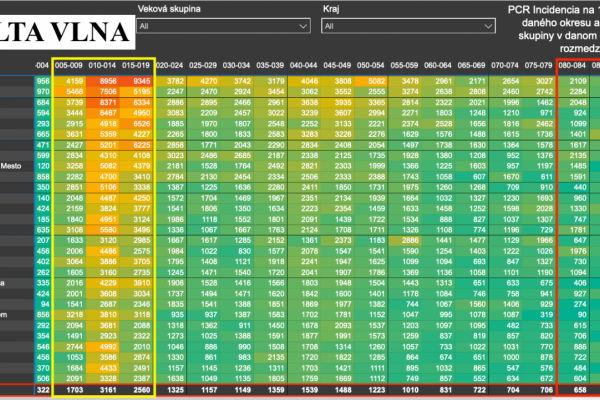Select the 075-079 column header
This screenshot has height=400, width=600.
[x=541, y=65]
